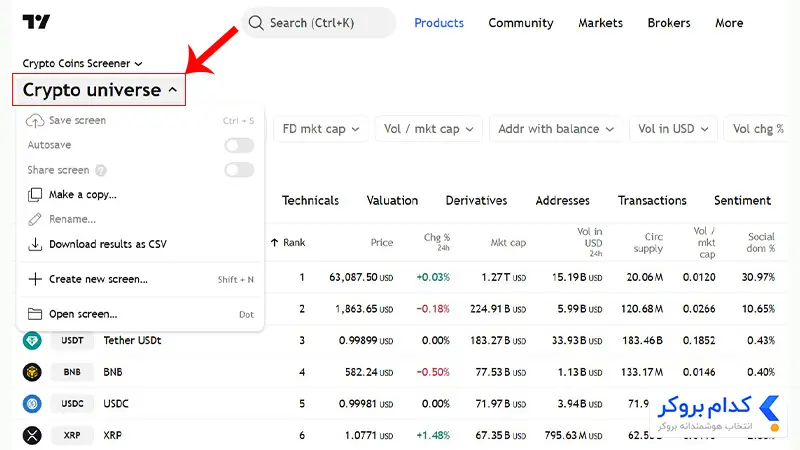This screenshot has height=450, width=800.
Task: Collapse the Crypto universe dropdown
Action: point(99,90)
